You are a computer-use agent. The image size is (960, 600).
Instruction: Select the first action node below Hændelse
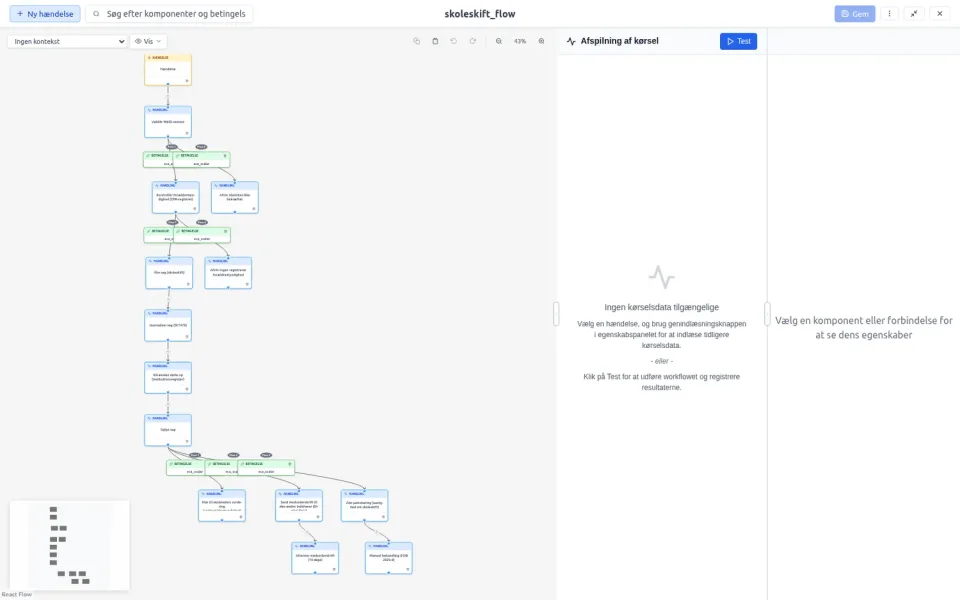click(x=168, y=122)
